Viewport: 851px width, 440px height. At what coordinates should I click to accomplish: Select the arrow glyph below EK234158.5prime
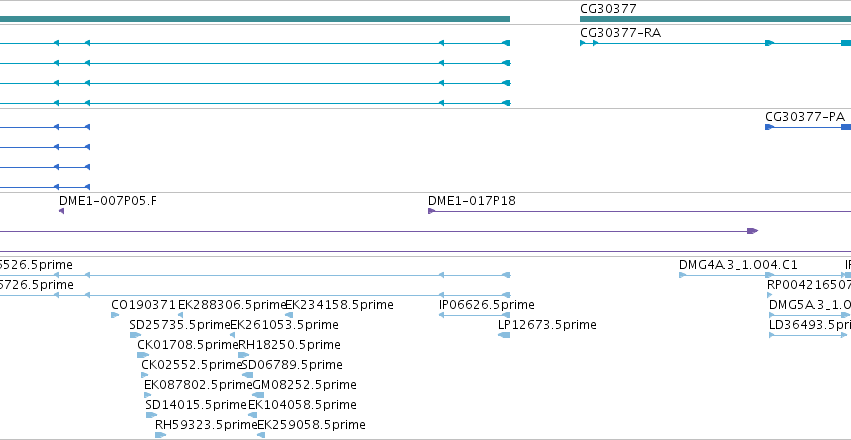click(x=289, y=315)
